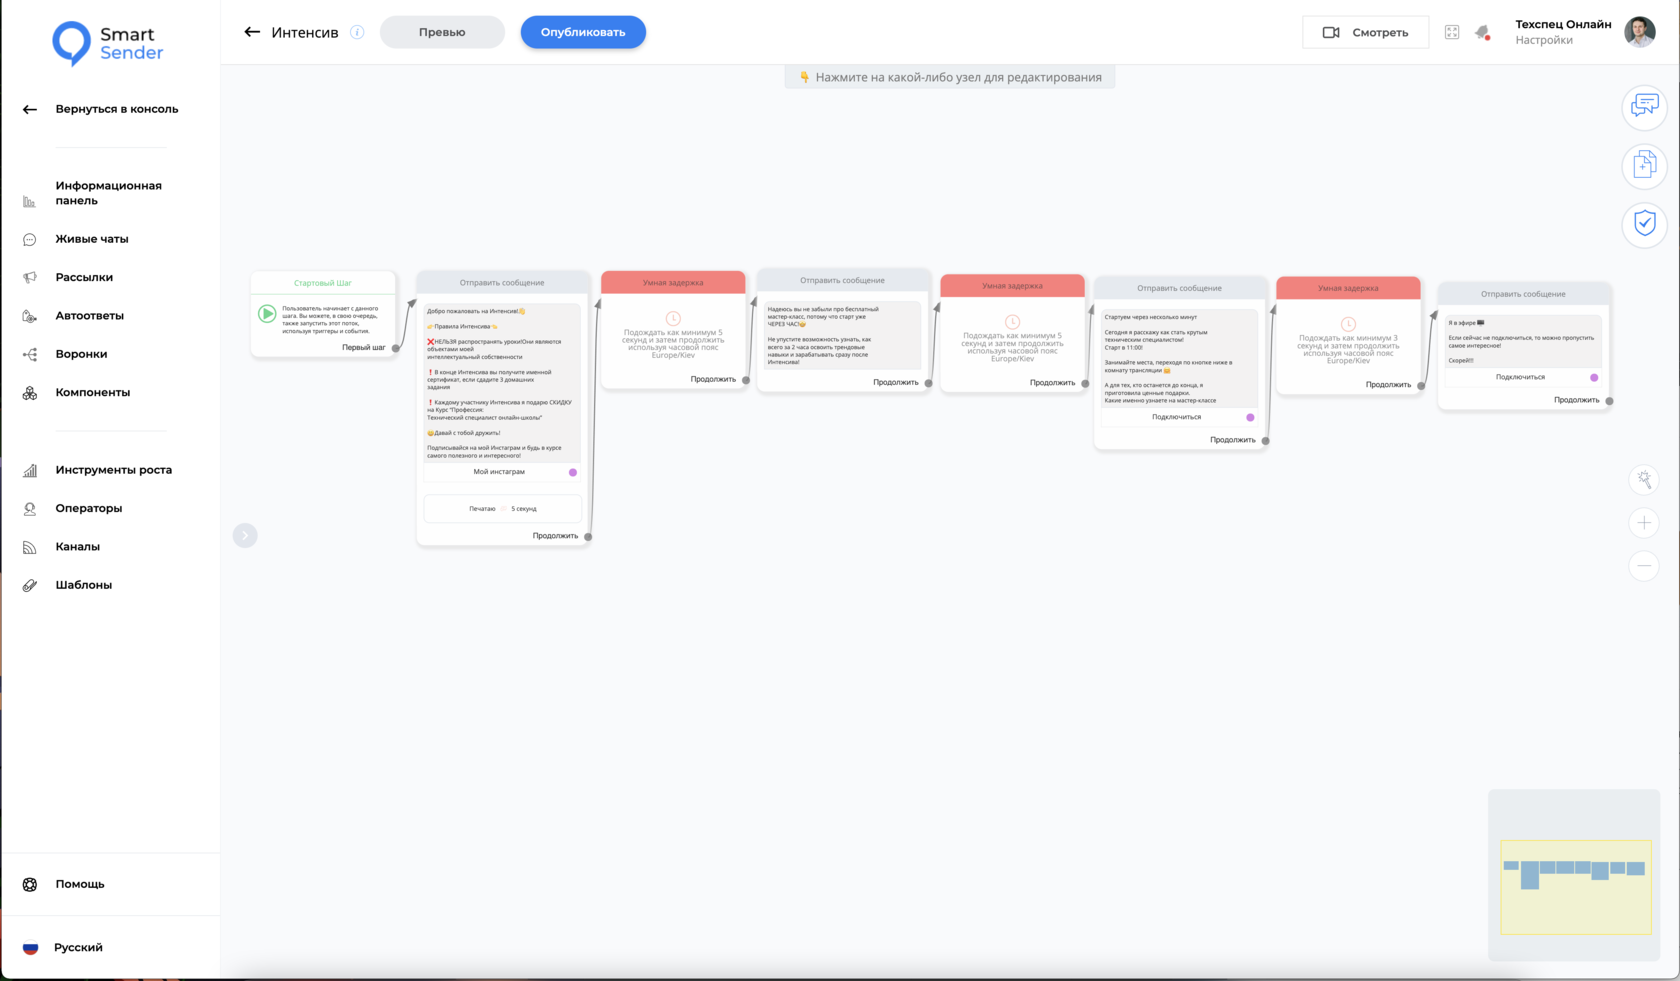This screenshot has width=1680, height=981.
Task: Open the chat bubbles icon on right
Action: (x=1644, y=106)
